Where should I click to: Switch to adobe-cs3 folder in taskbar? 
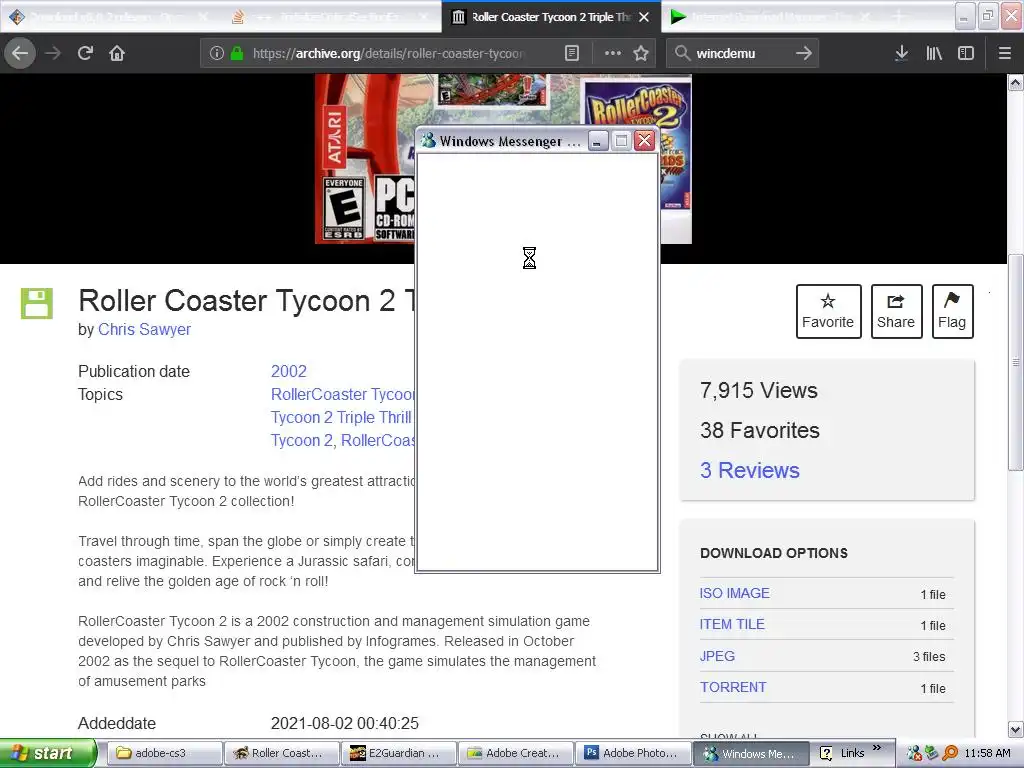(x=163, y=753)
